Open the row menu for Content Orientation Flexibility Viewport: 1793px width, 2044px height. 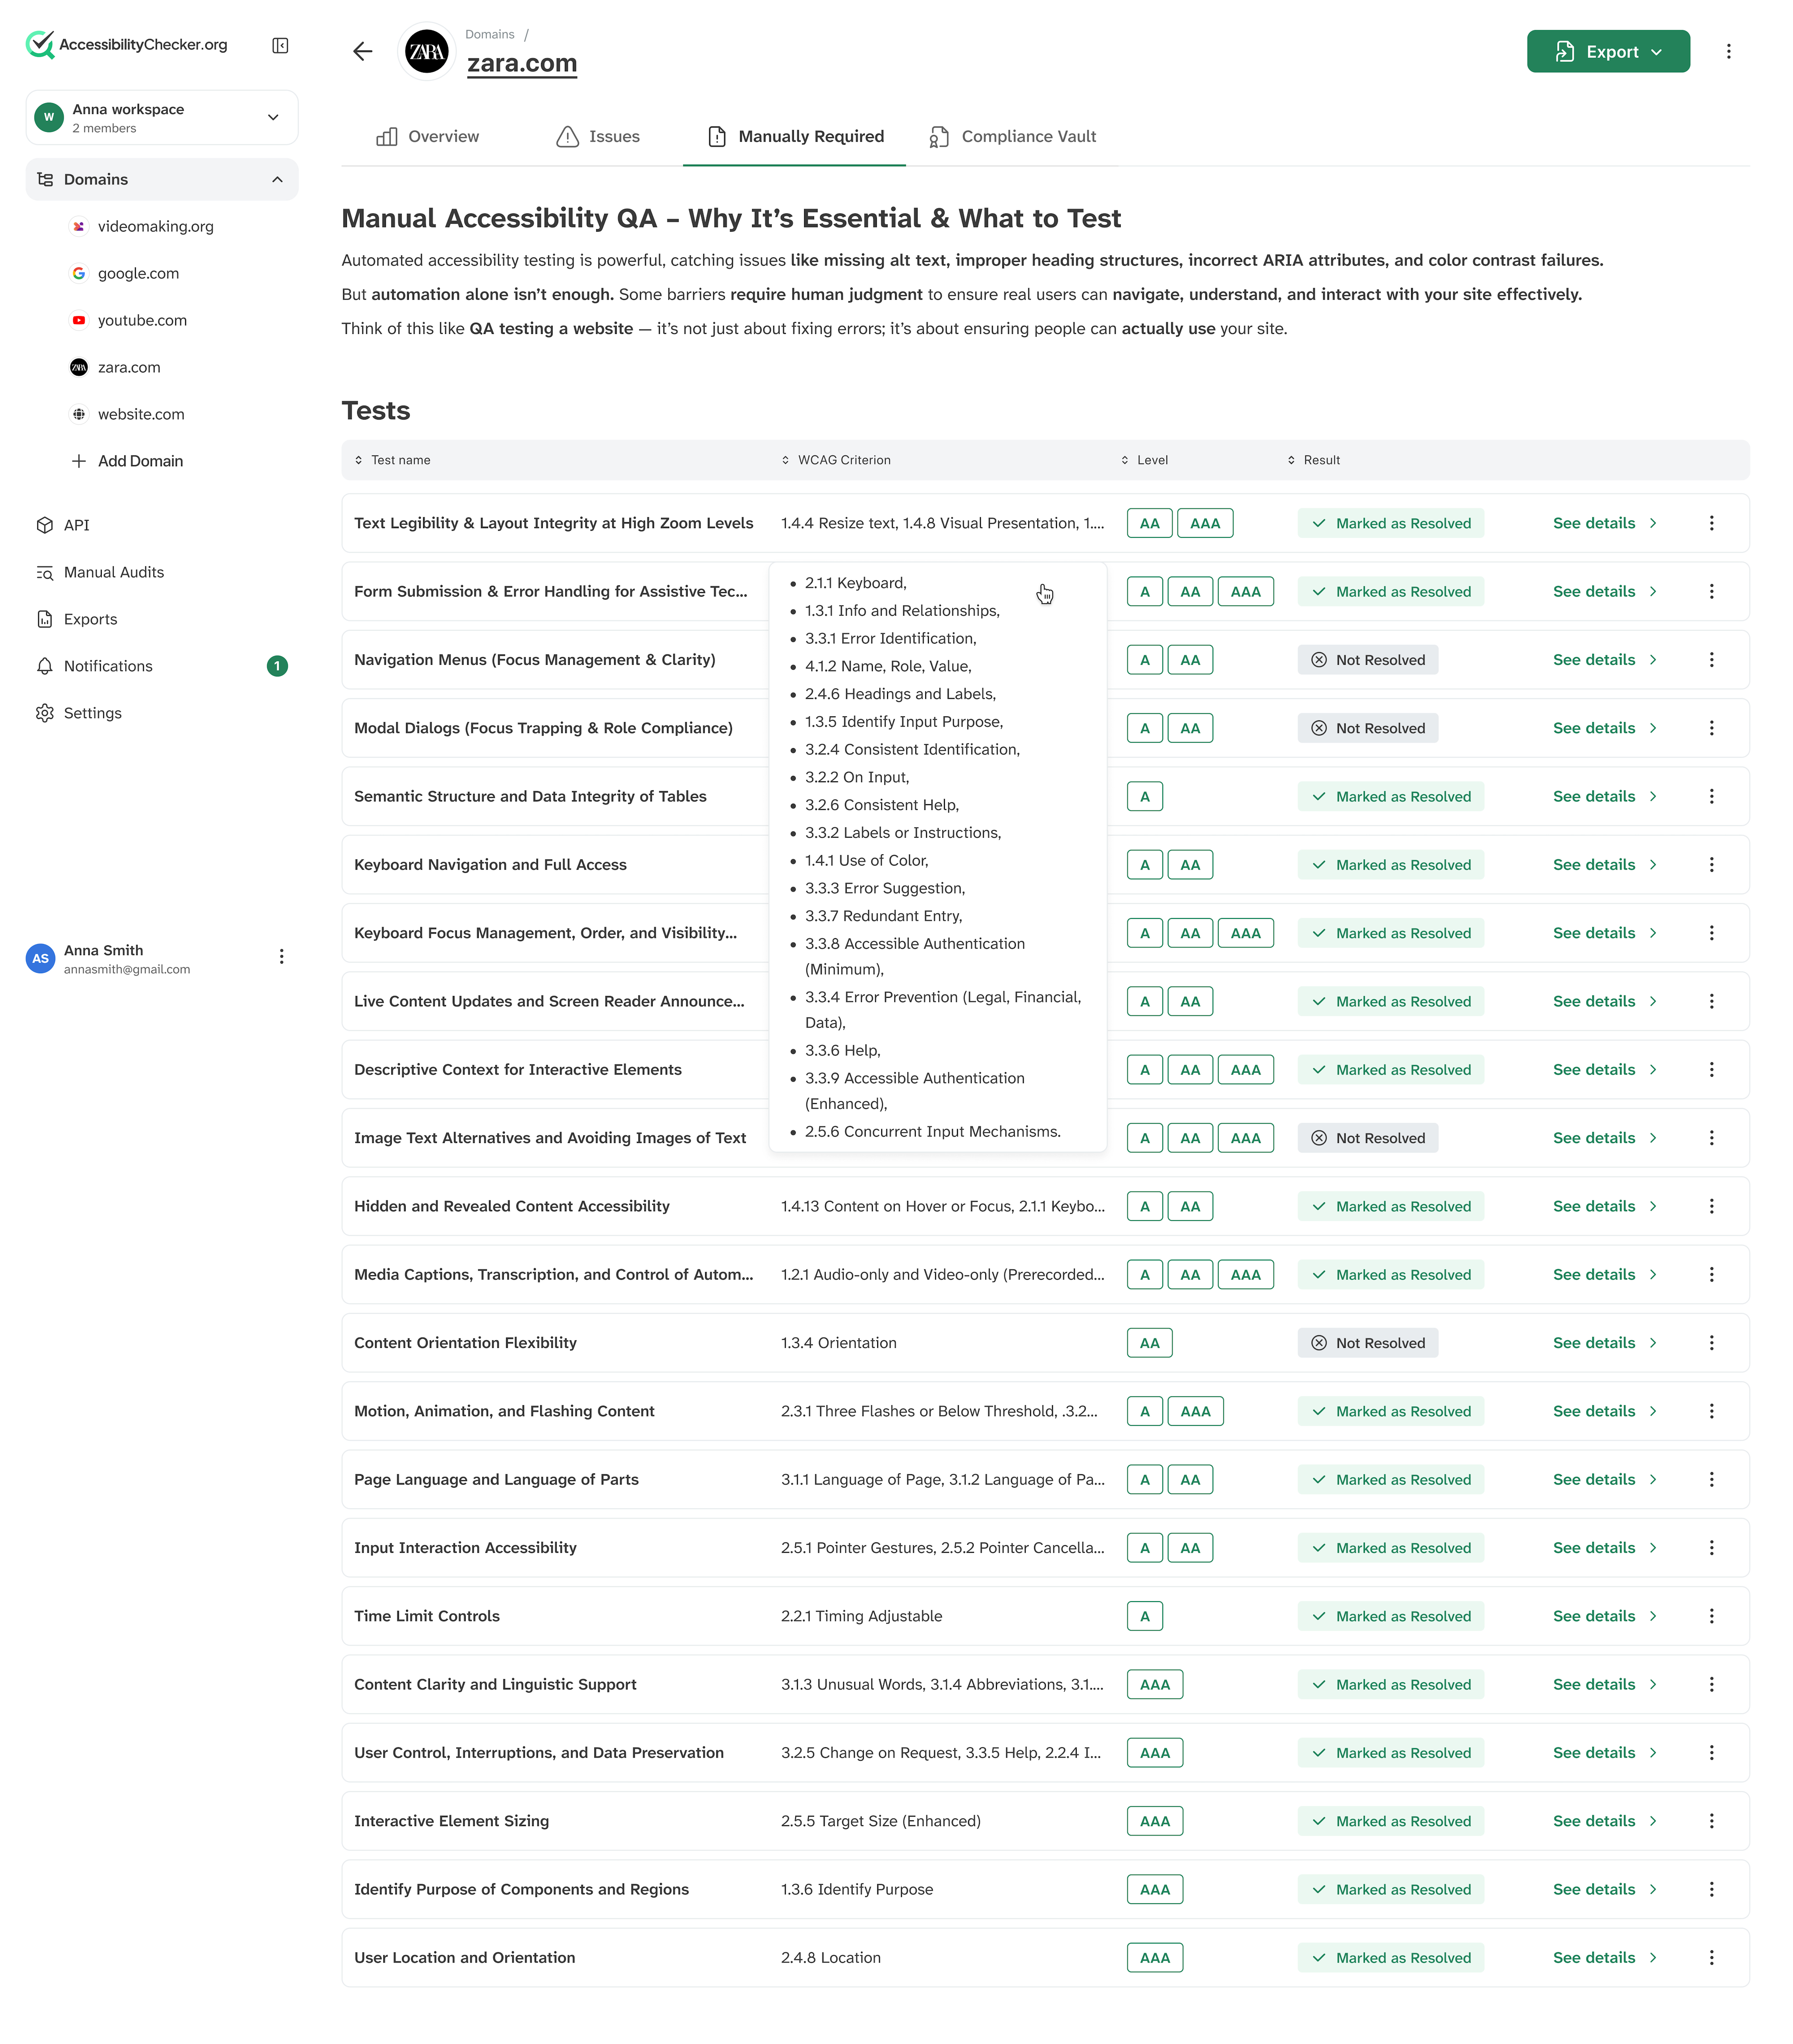pos(1711,1343)
